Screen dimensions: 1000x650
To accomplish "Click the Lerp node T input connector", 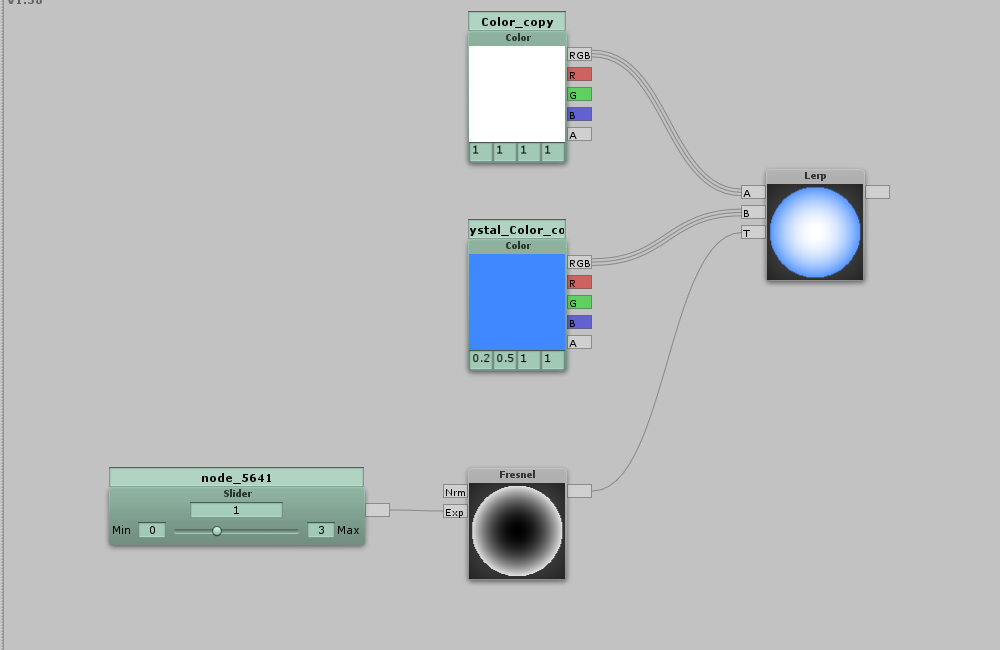I will pos(753,233).
